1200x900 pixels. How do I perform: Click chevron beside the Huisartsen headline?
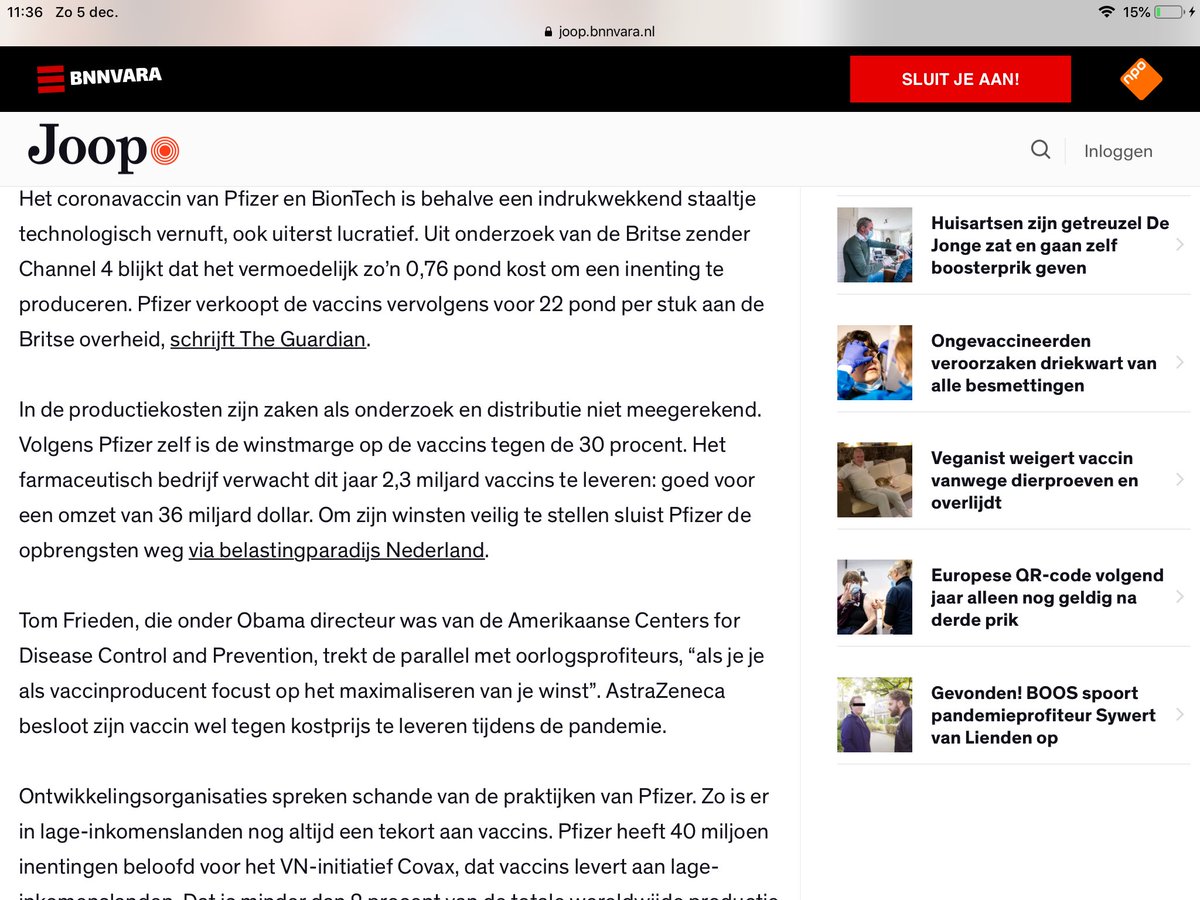click(x=1180, y=245)
